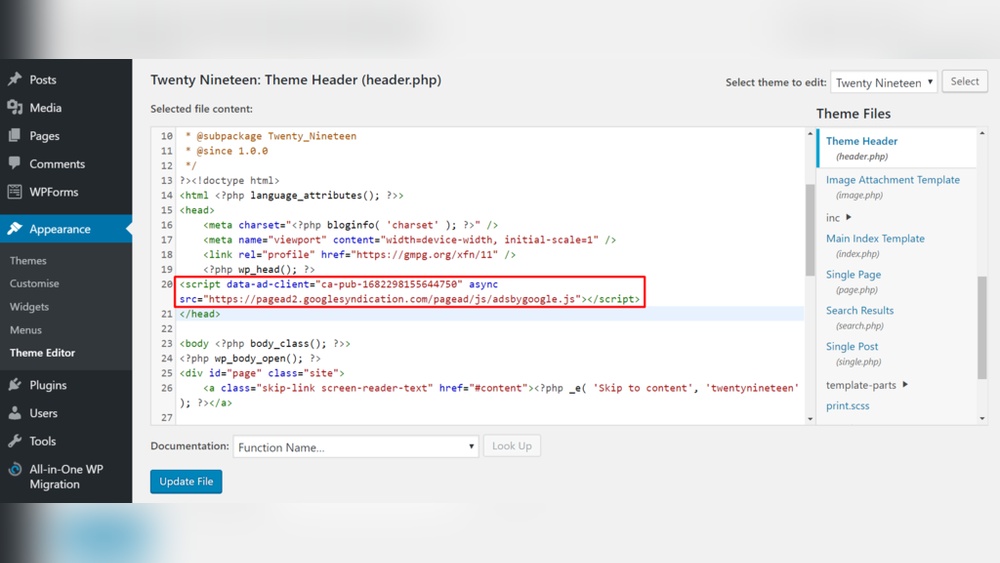Click Theme Files scroll up arrow

pos(982,133)
